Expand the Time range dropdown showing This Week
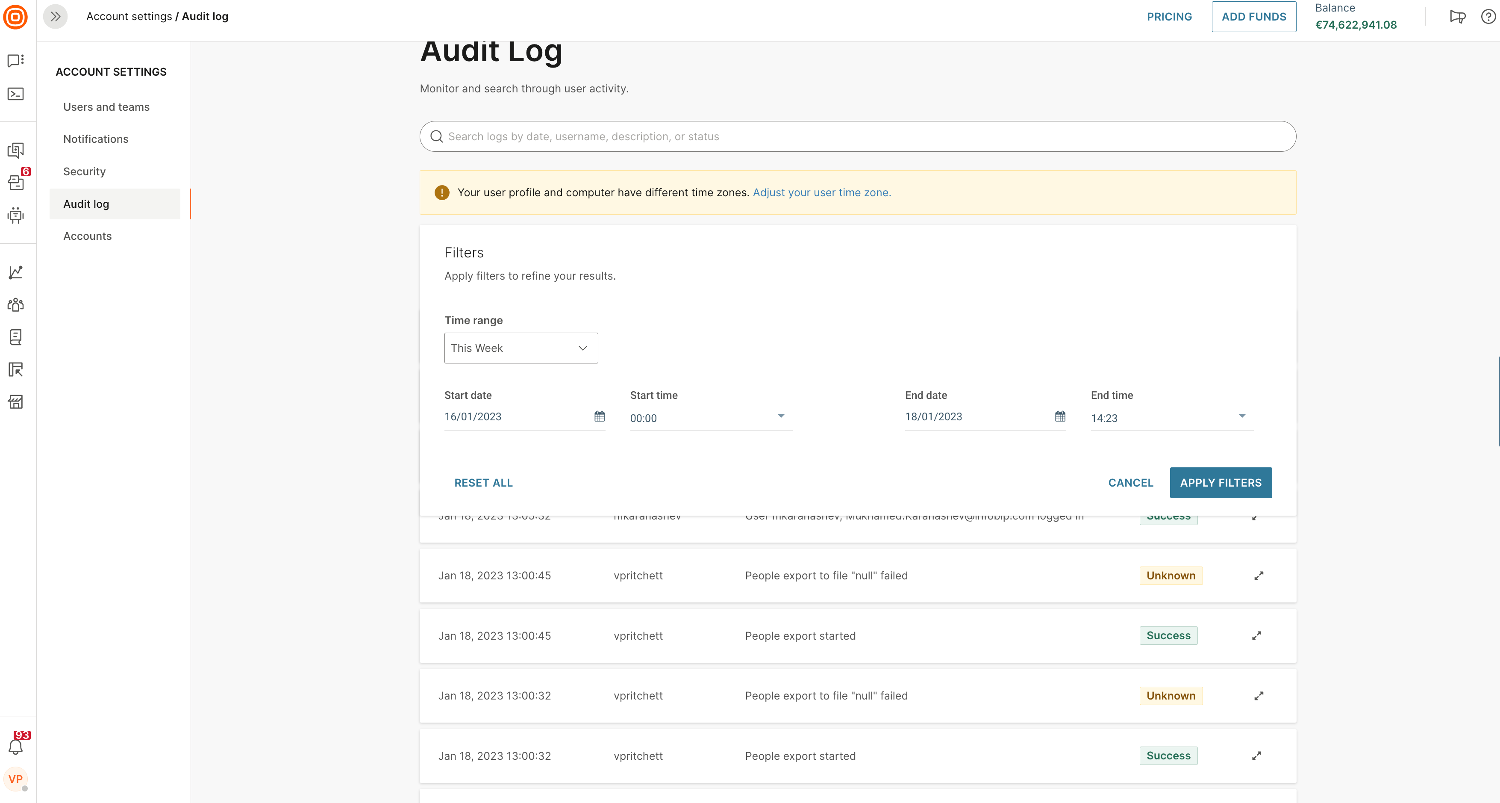1500x803 pixels. click(x=521, y=348)
